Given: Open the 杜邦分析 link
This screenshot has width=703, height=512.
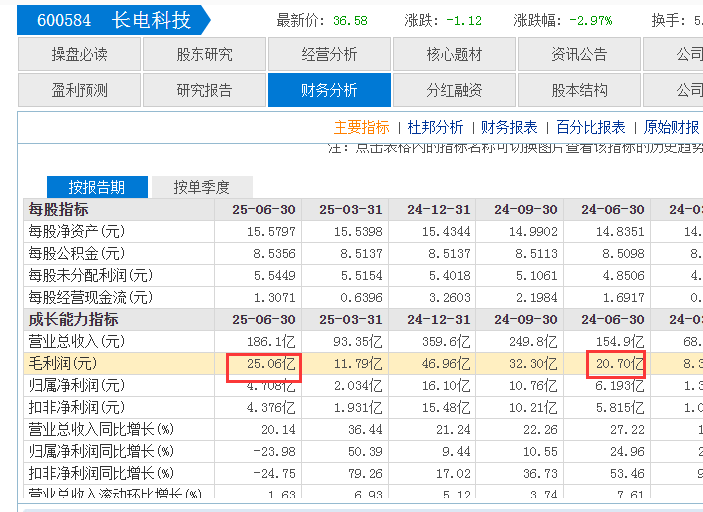Looking at the screenshot, I should 435,127.
